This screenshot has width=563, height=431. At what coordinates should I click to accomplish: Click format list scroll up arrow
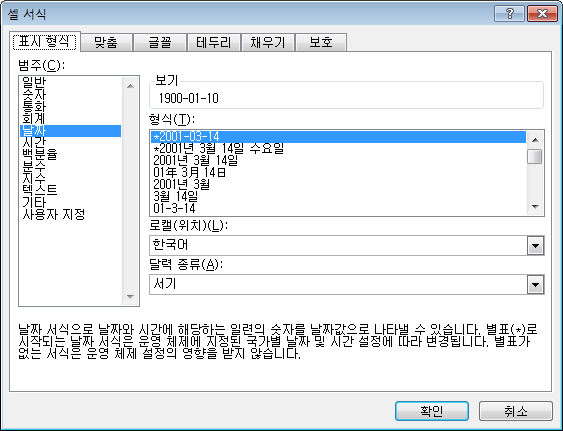[x=535, y=140]
